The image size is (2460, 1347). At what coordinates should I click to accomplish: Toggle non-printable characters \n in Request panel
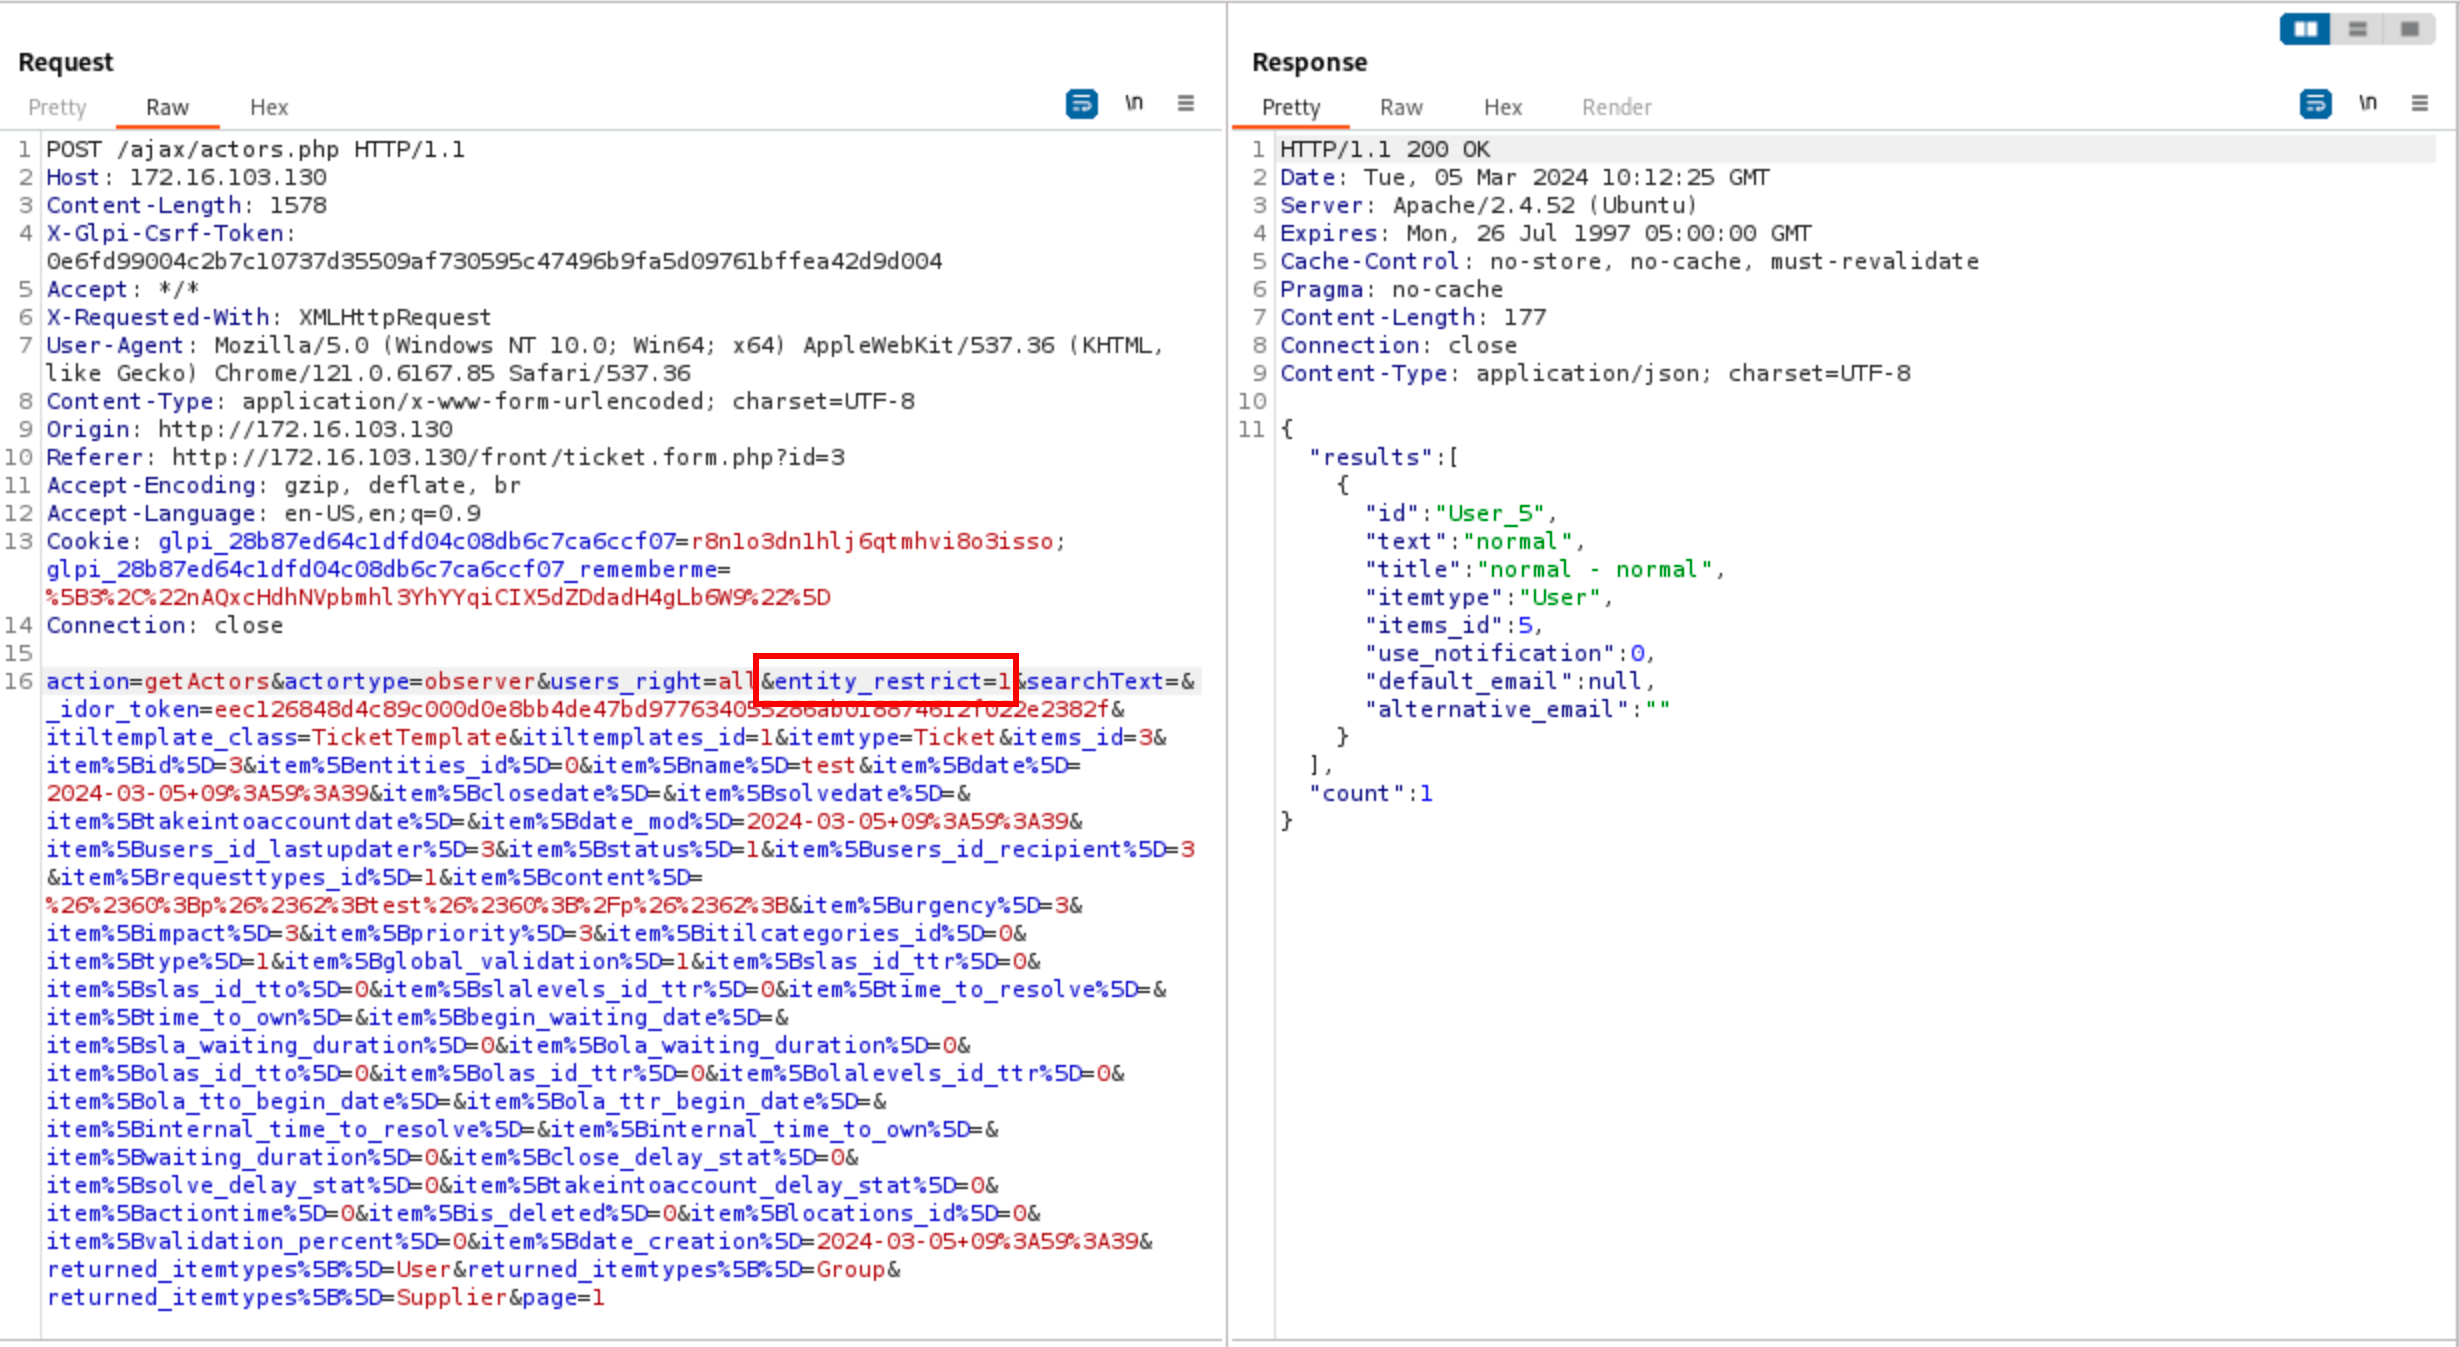1133,103
